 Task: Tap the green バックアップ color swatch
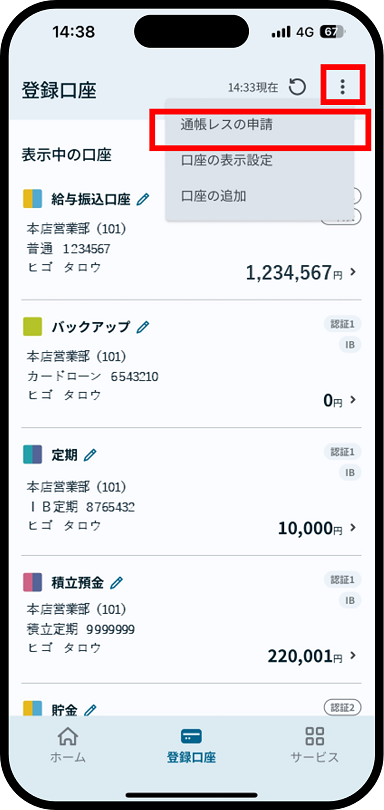[x=33, y=326]
